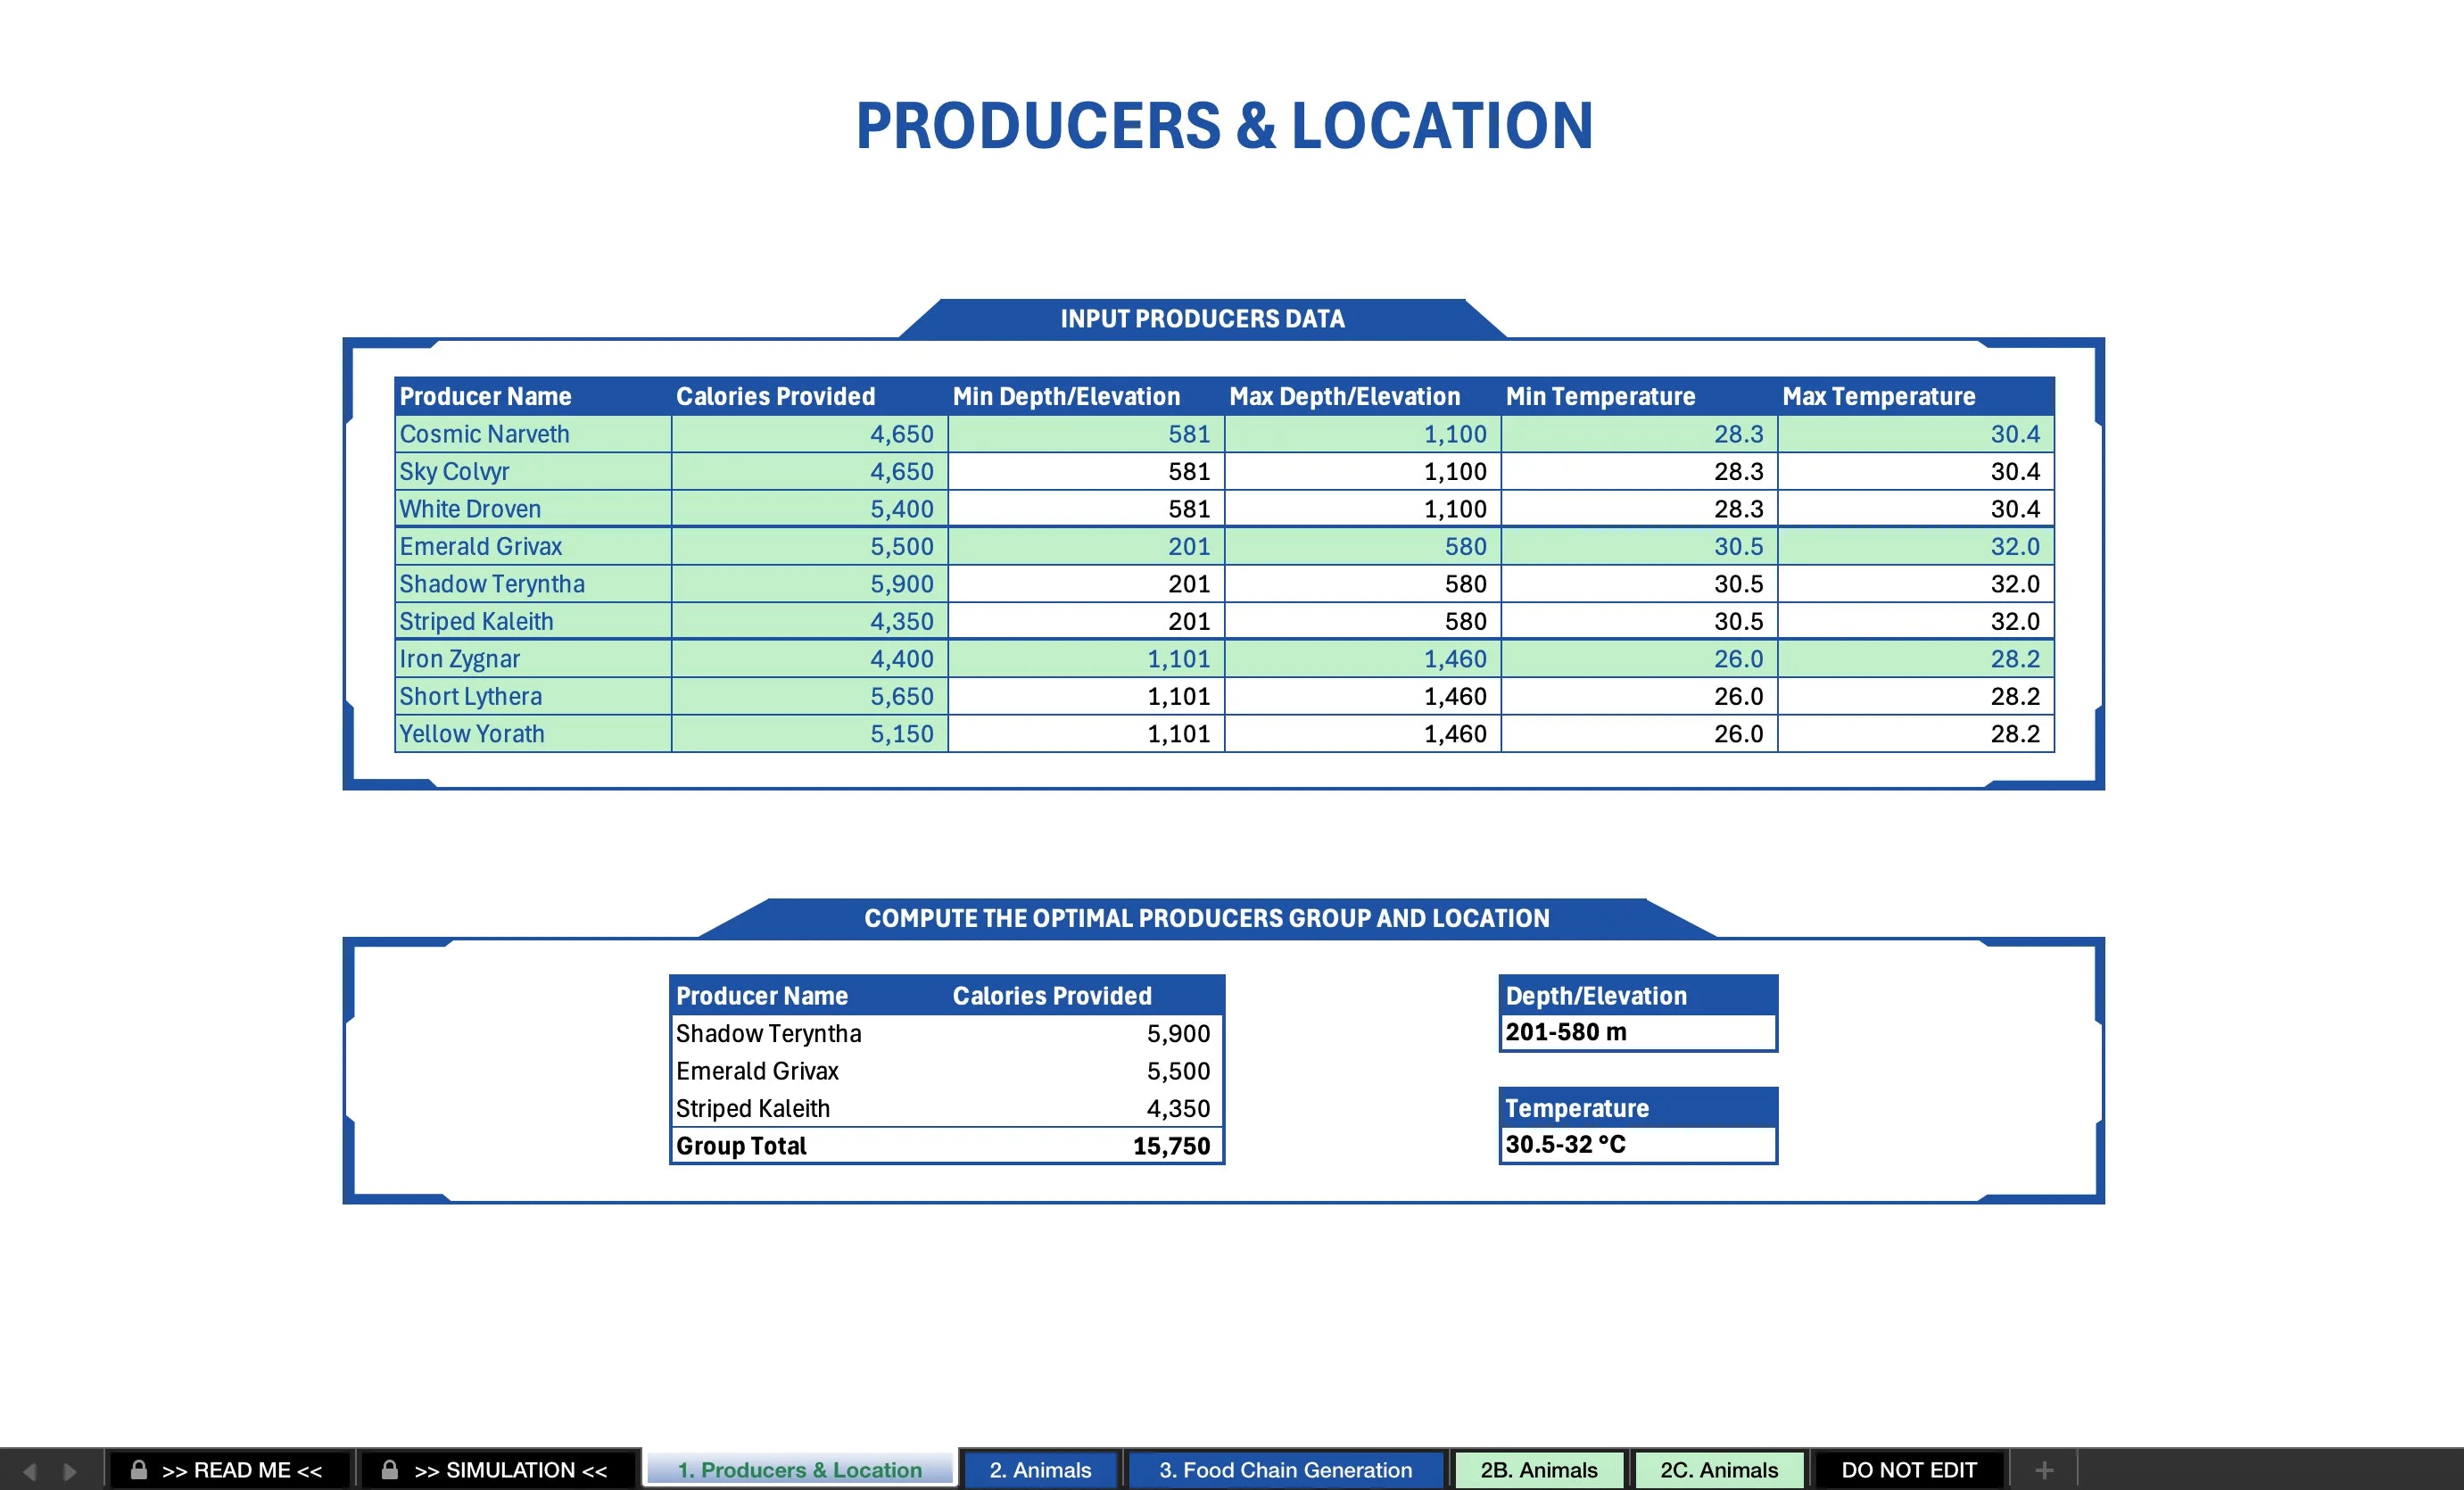Select Yellow Yorath calories value 5,150
The width and height of the screenshot is (2464, 1490).
pyautogui.click(x=809, y=734)
